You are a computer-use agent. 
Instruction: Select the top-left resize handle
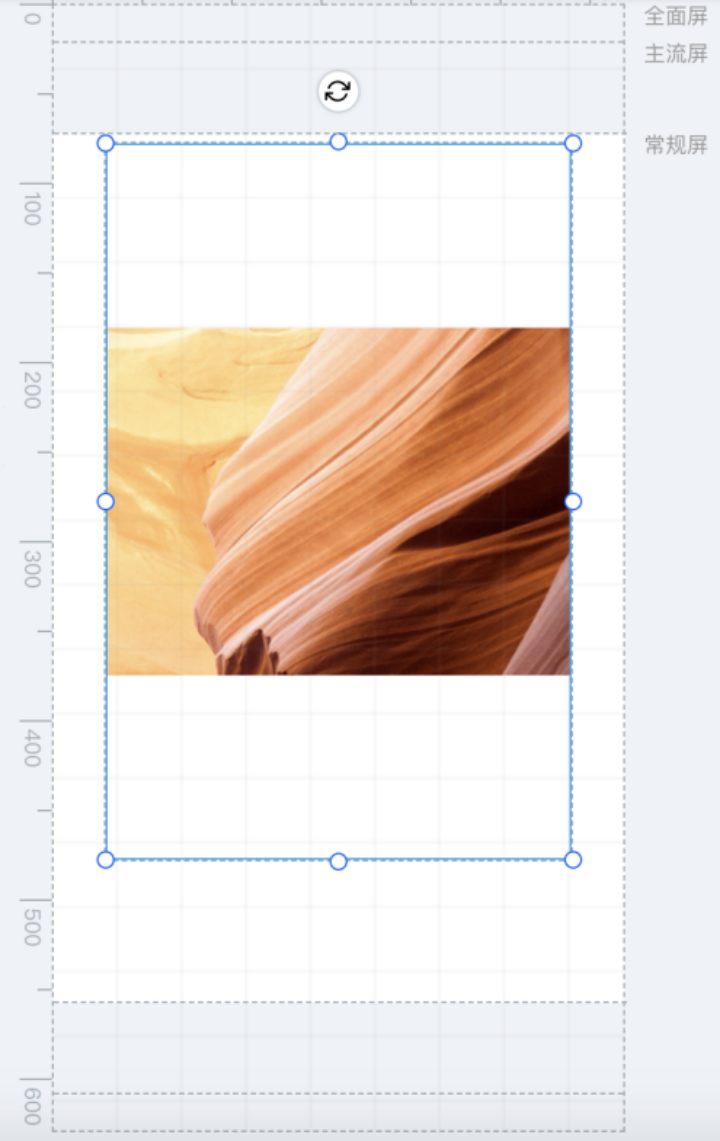click(x=106, y=143)
